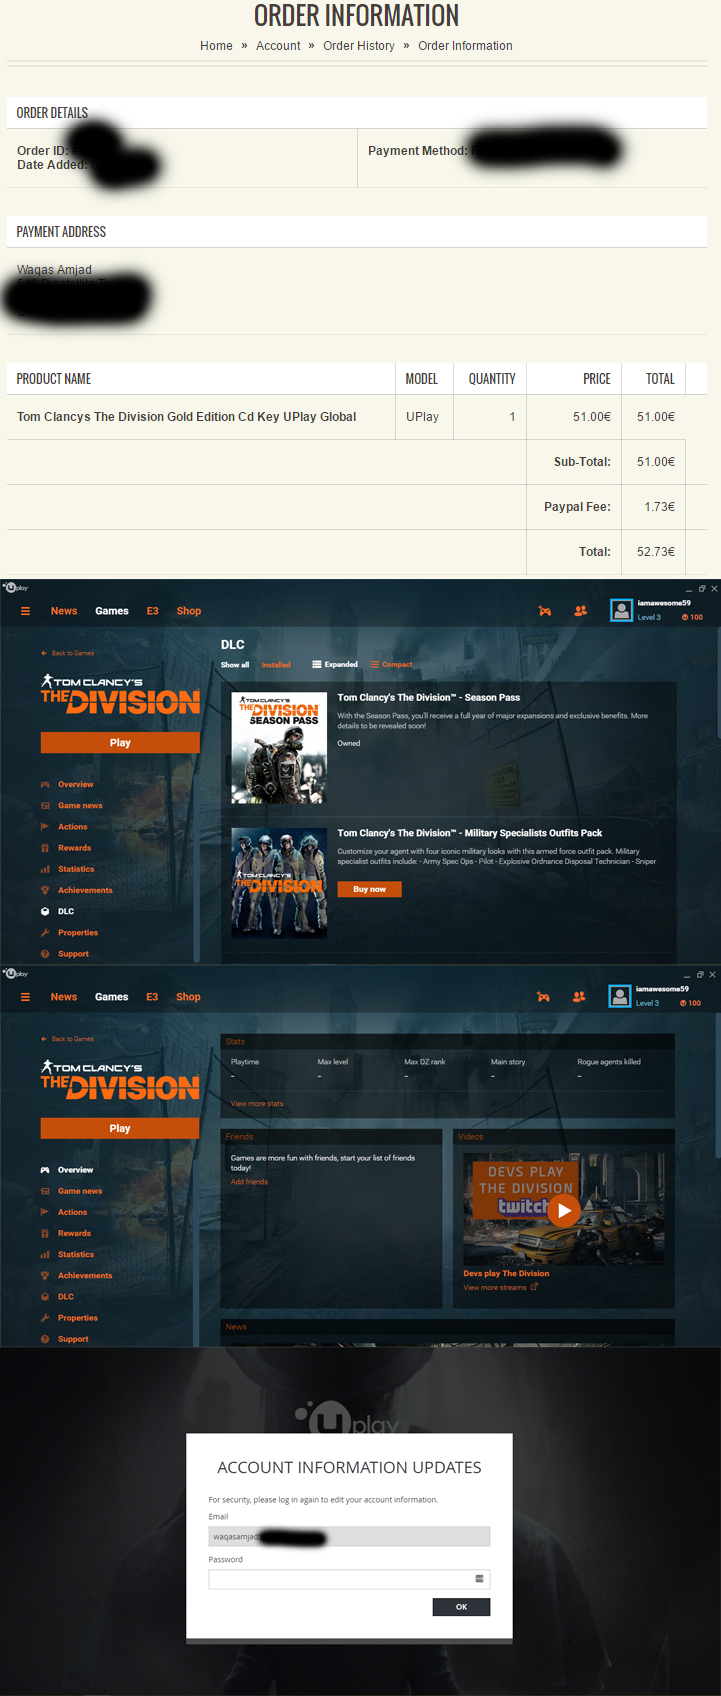Open View more streams external link

tap(500, 1287)
